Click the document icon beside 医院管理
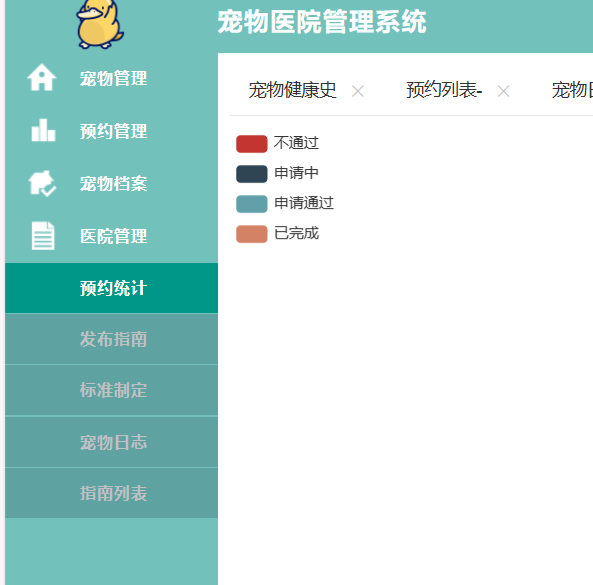Screen dimensions: 593x585 pyautogui.click(x=43, y=236)
